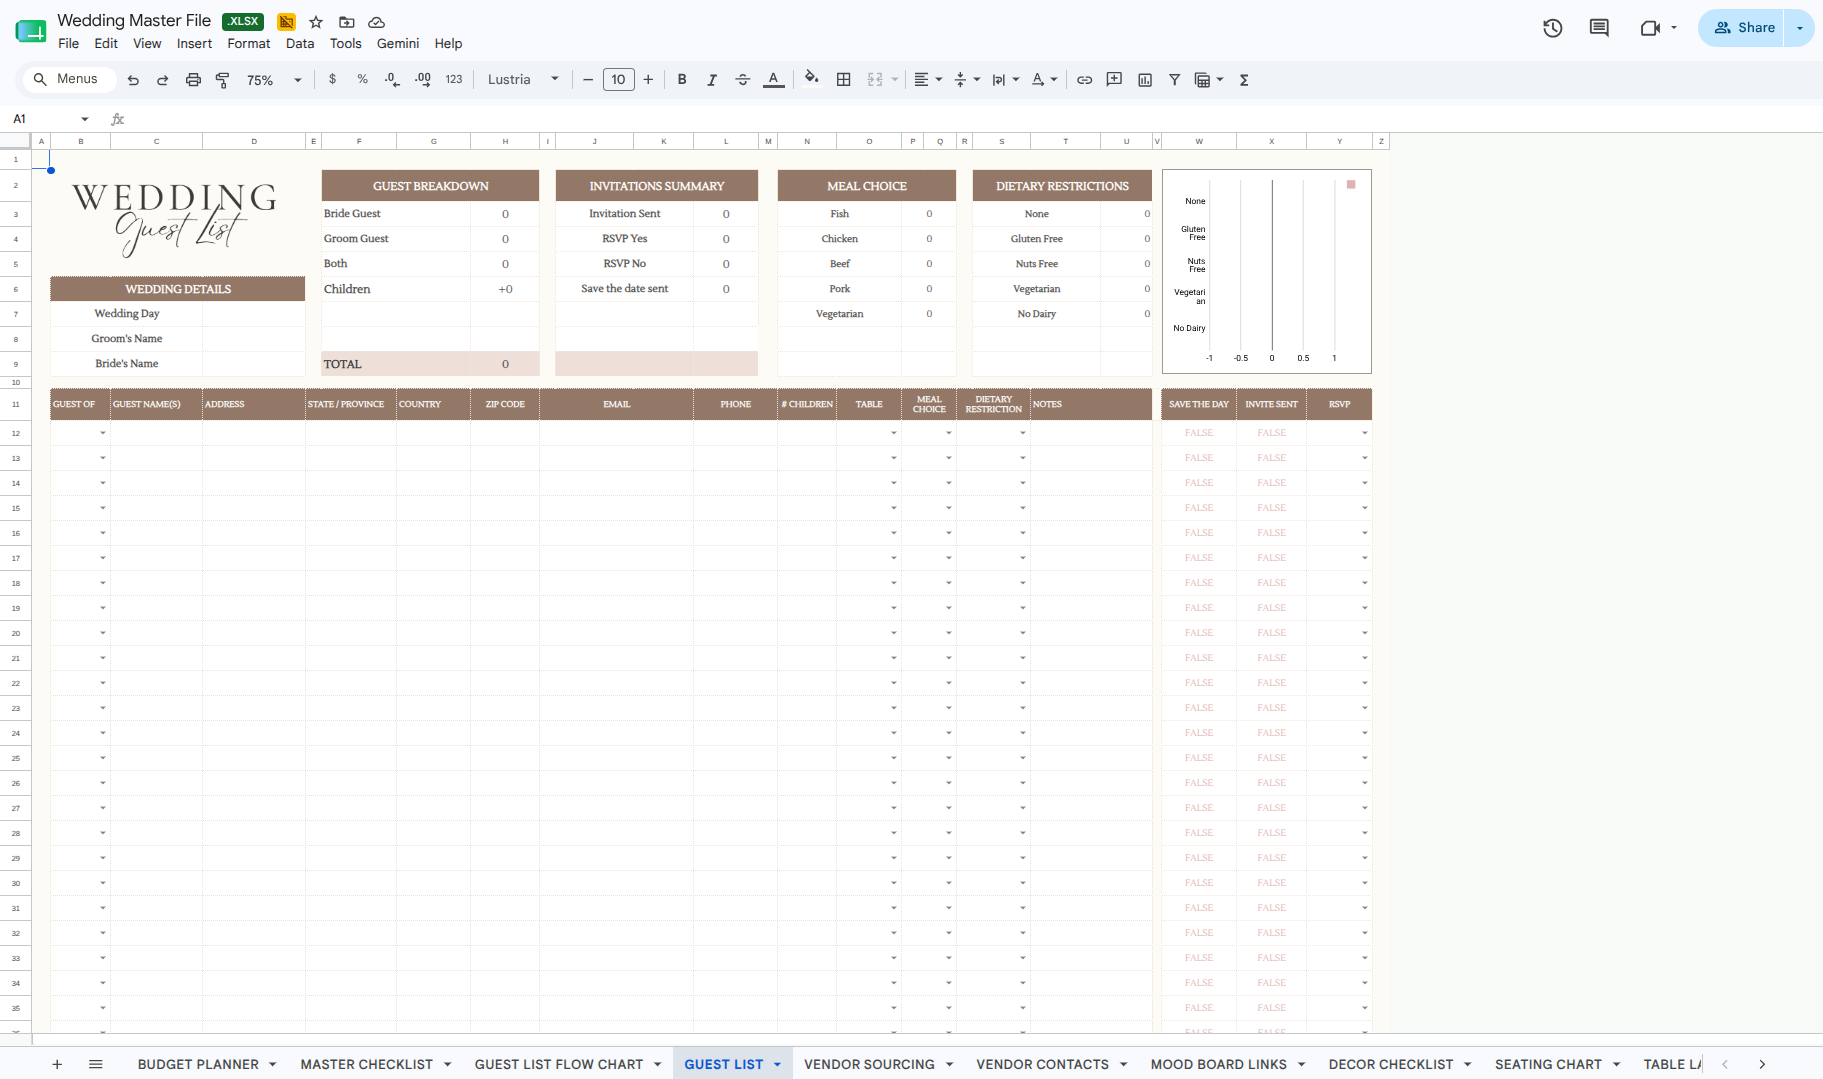The height and width of the screenshot is (1079, 1823).
Task: Toggle bold formatting
Action: point(682,79)
